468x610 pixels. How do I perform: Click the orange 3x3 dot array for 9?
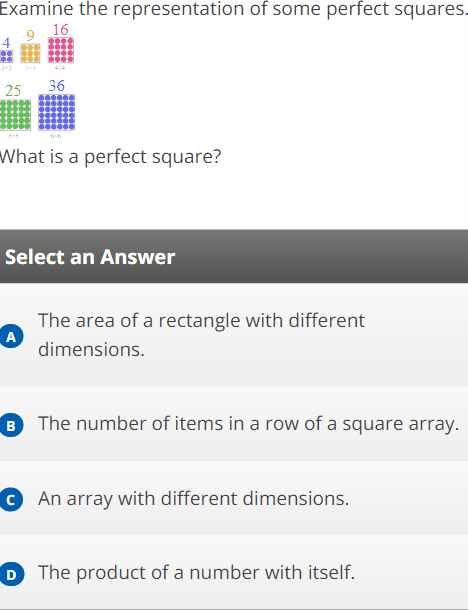[x=30, y=53]
